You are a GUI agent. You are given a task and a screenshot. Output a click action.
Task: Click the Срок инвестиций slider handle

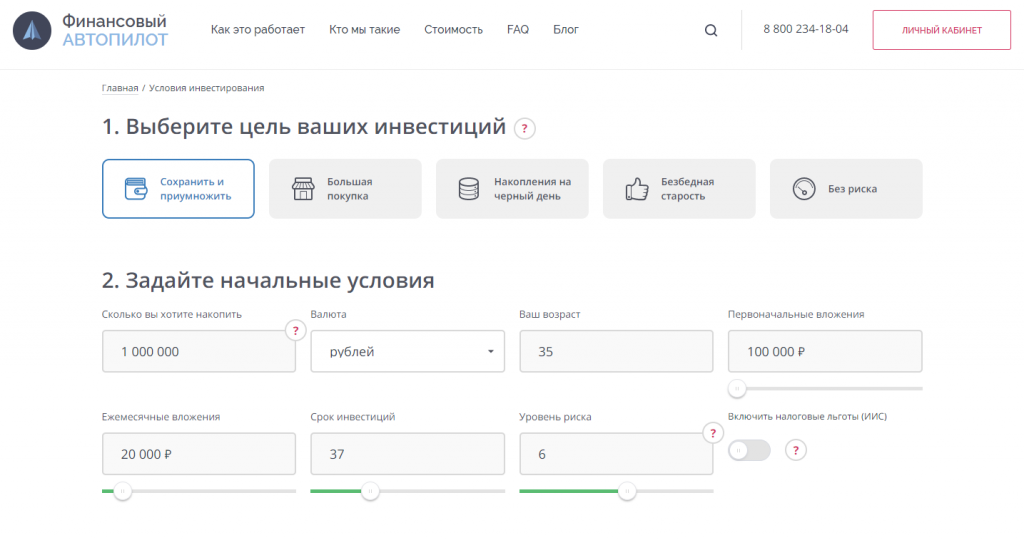tap(370, 491)
